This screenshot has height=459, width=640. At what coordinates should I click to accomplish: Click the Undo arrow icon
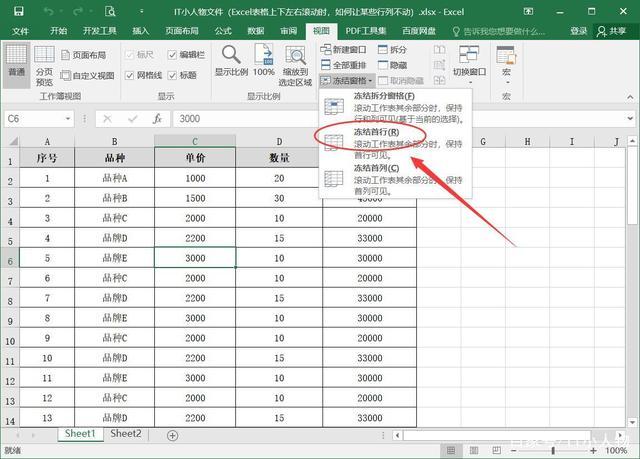tap(48, 11)
